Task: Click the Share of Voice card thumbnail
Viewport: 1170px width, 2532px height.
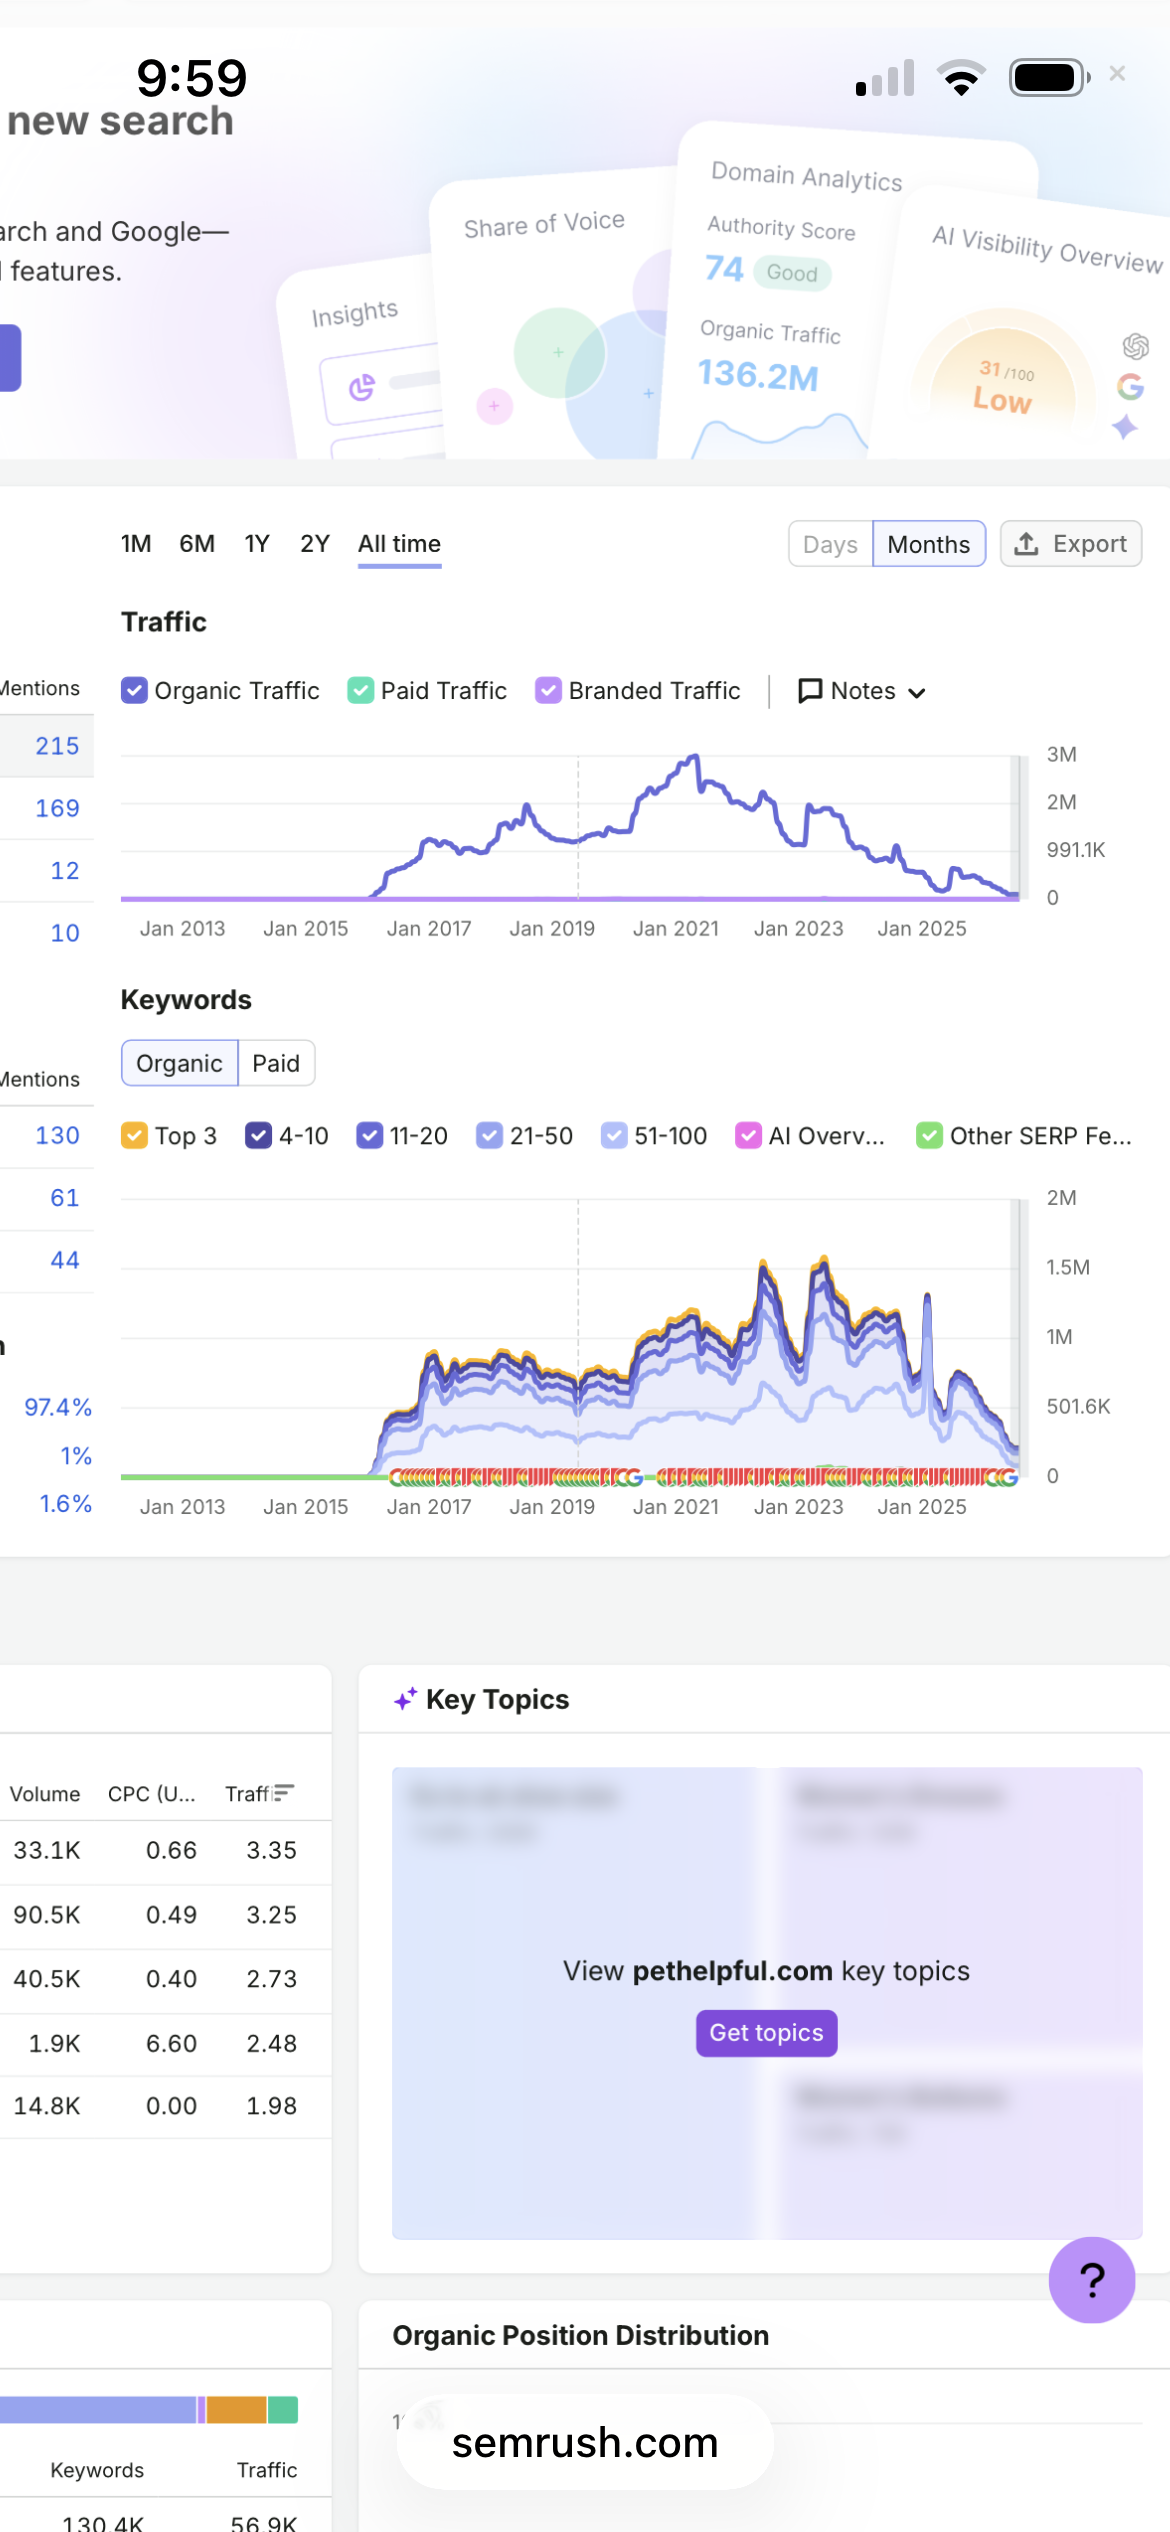Action: (x=550, y=320)
